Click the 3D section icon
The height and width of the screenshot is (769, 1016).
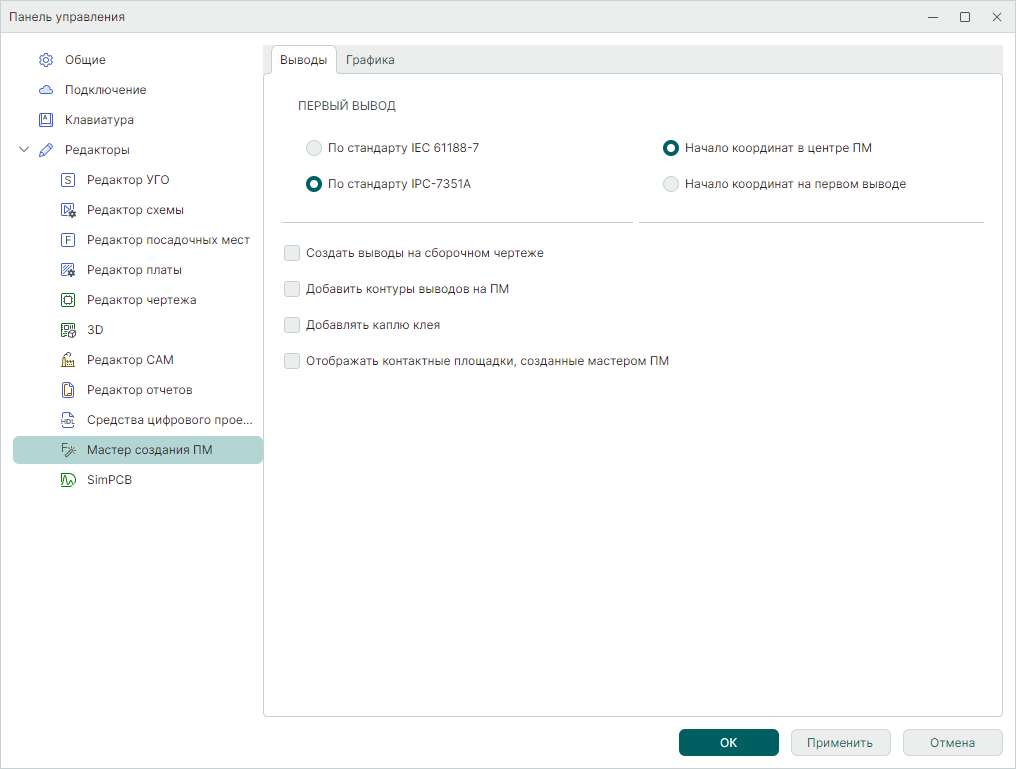[x=68, y=330]
